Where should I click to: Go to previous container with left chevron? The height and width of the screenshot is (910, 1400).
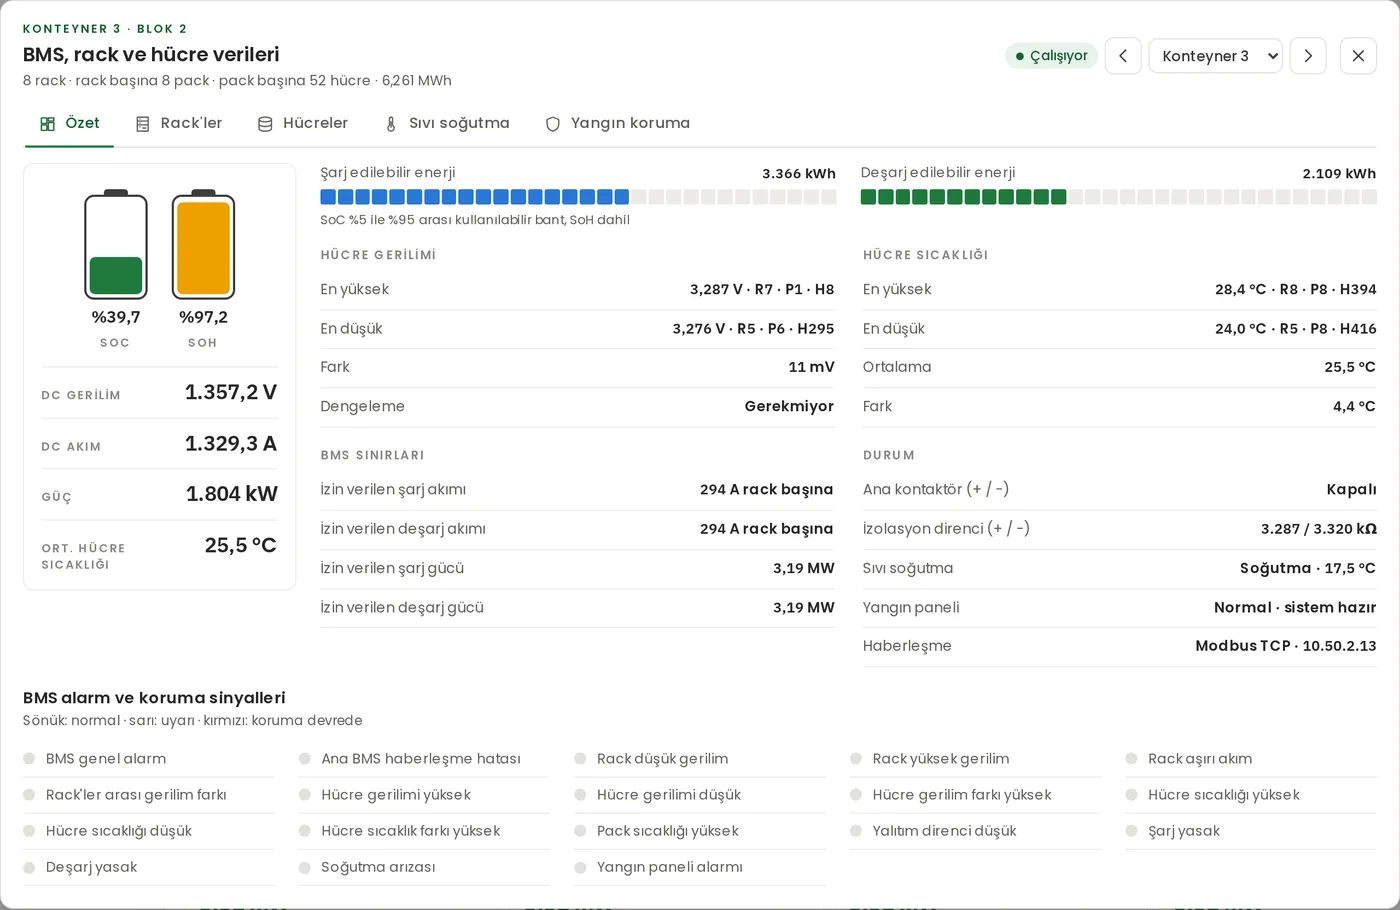[x=1123, y=56]
